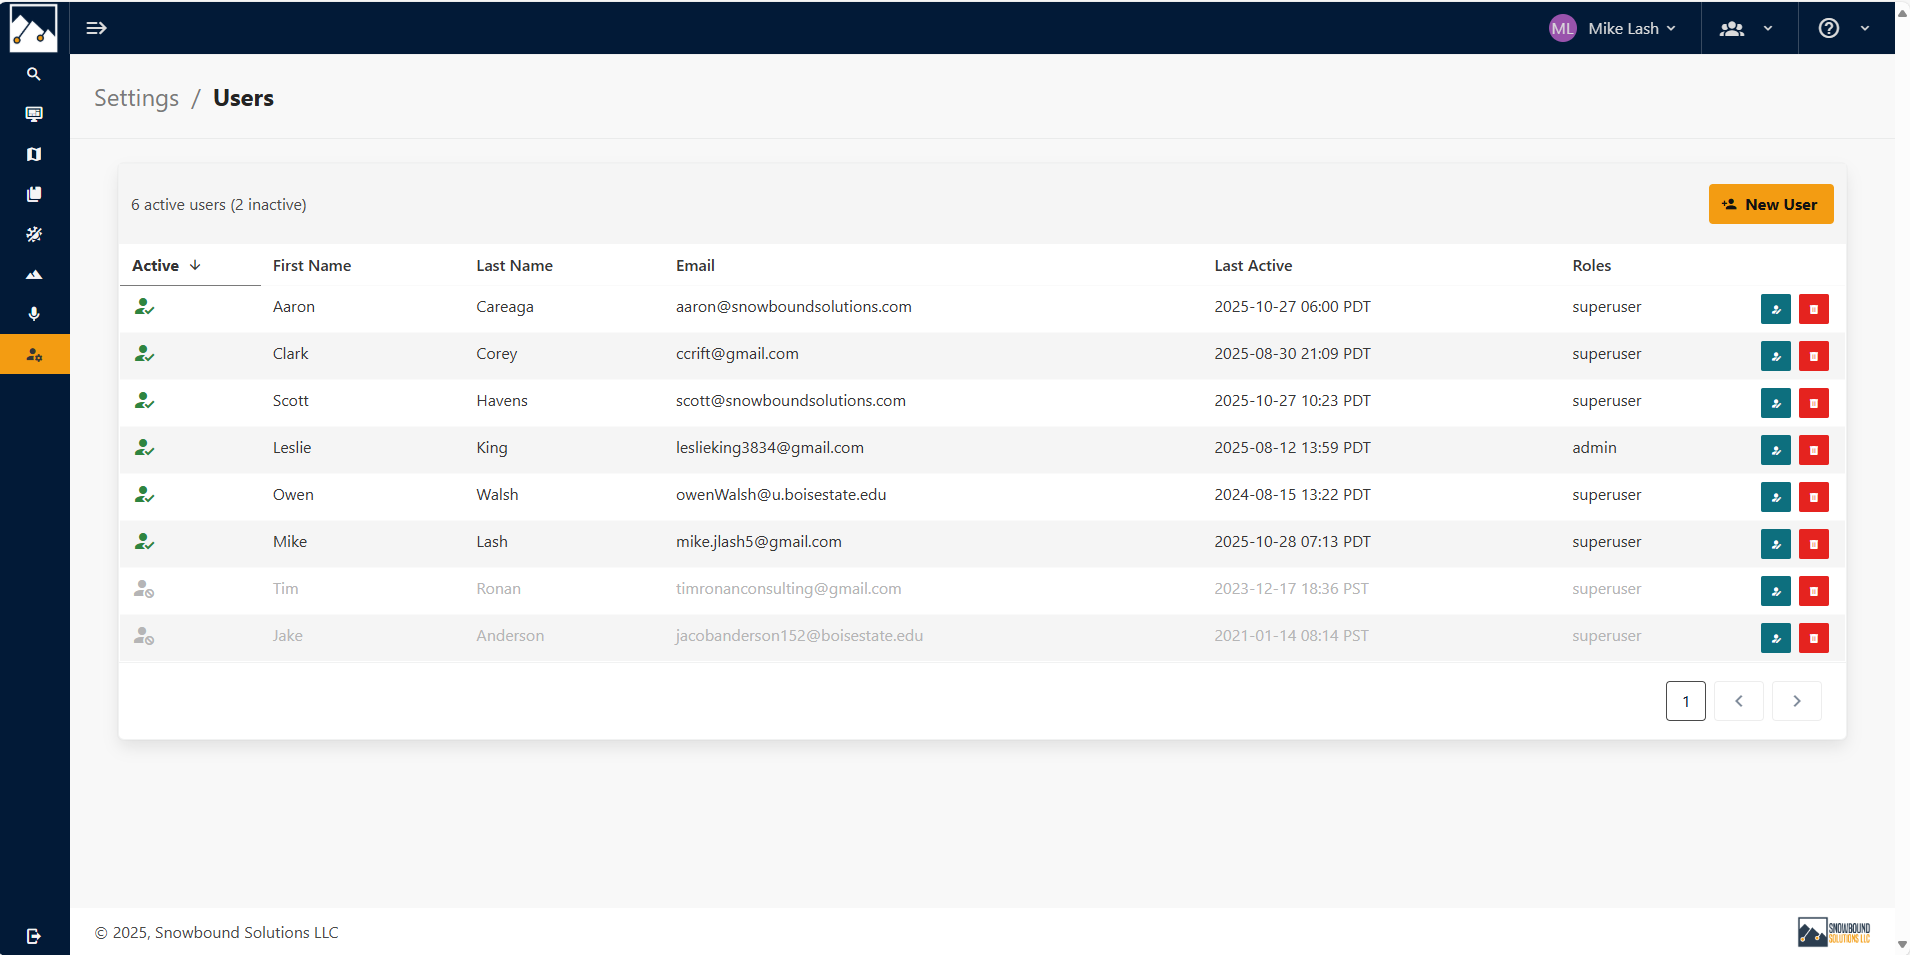Click the New User button

(x=1770, y=204)
